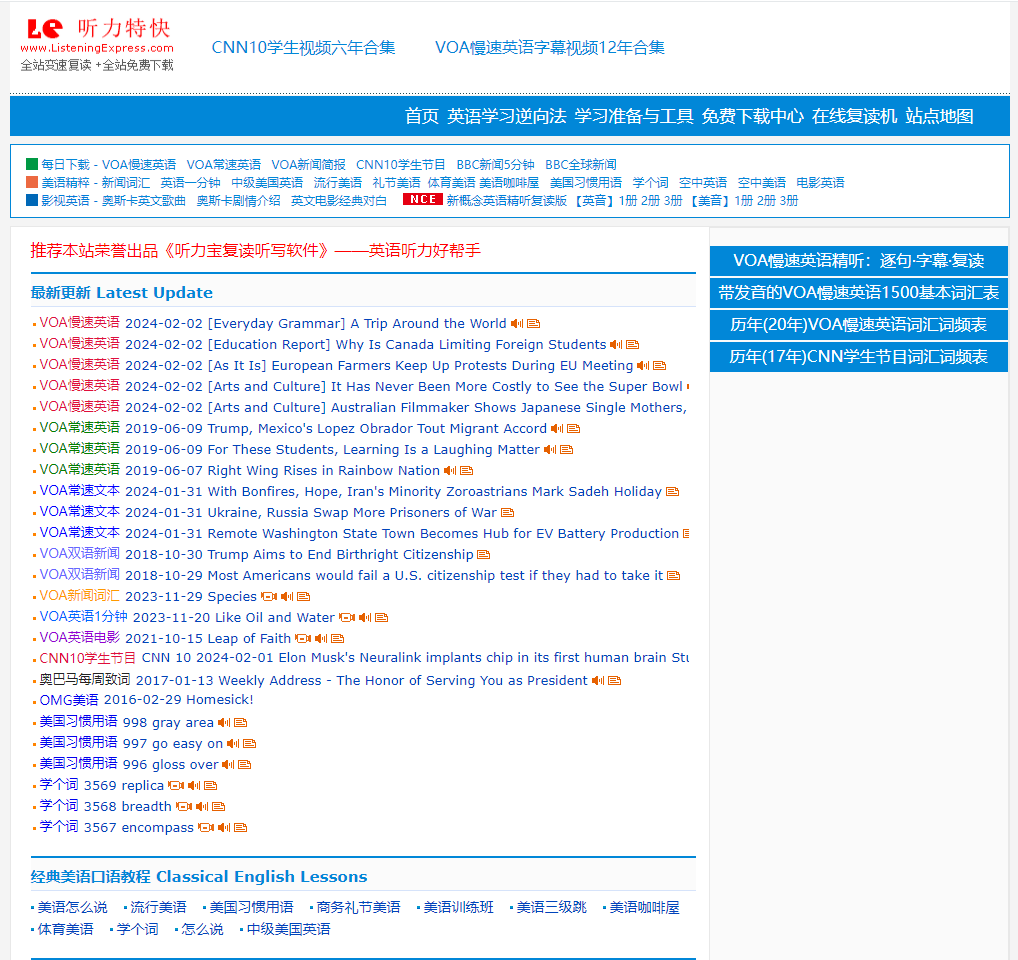Click audio icon for Leap of Faith
1018x960 pixels.
tap(321, 639)
